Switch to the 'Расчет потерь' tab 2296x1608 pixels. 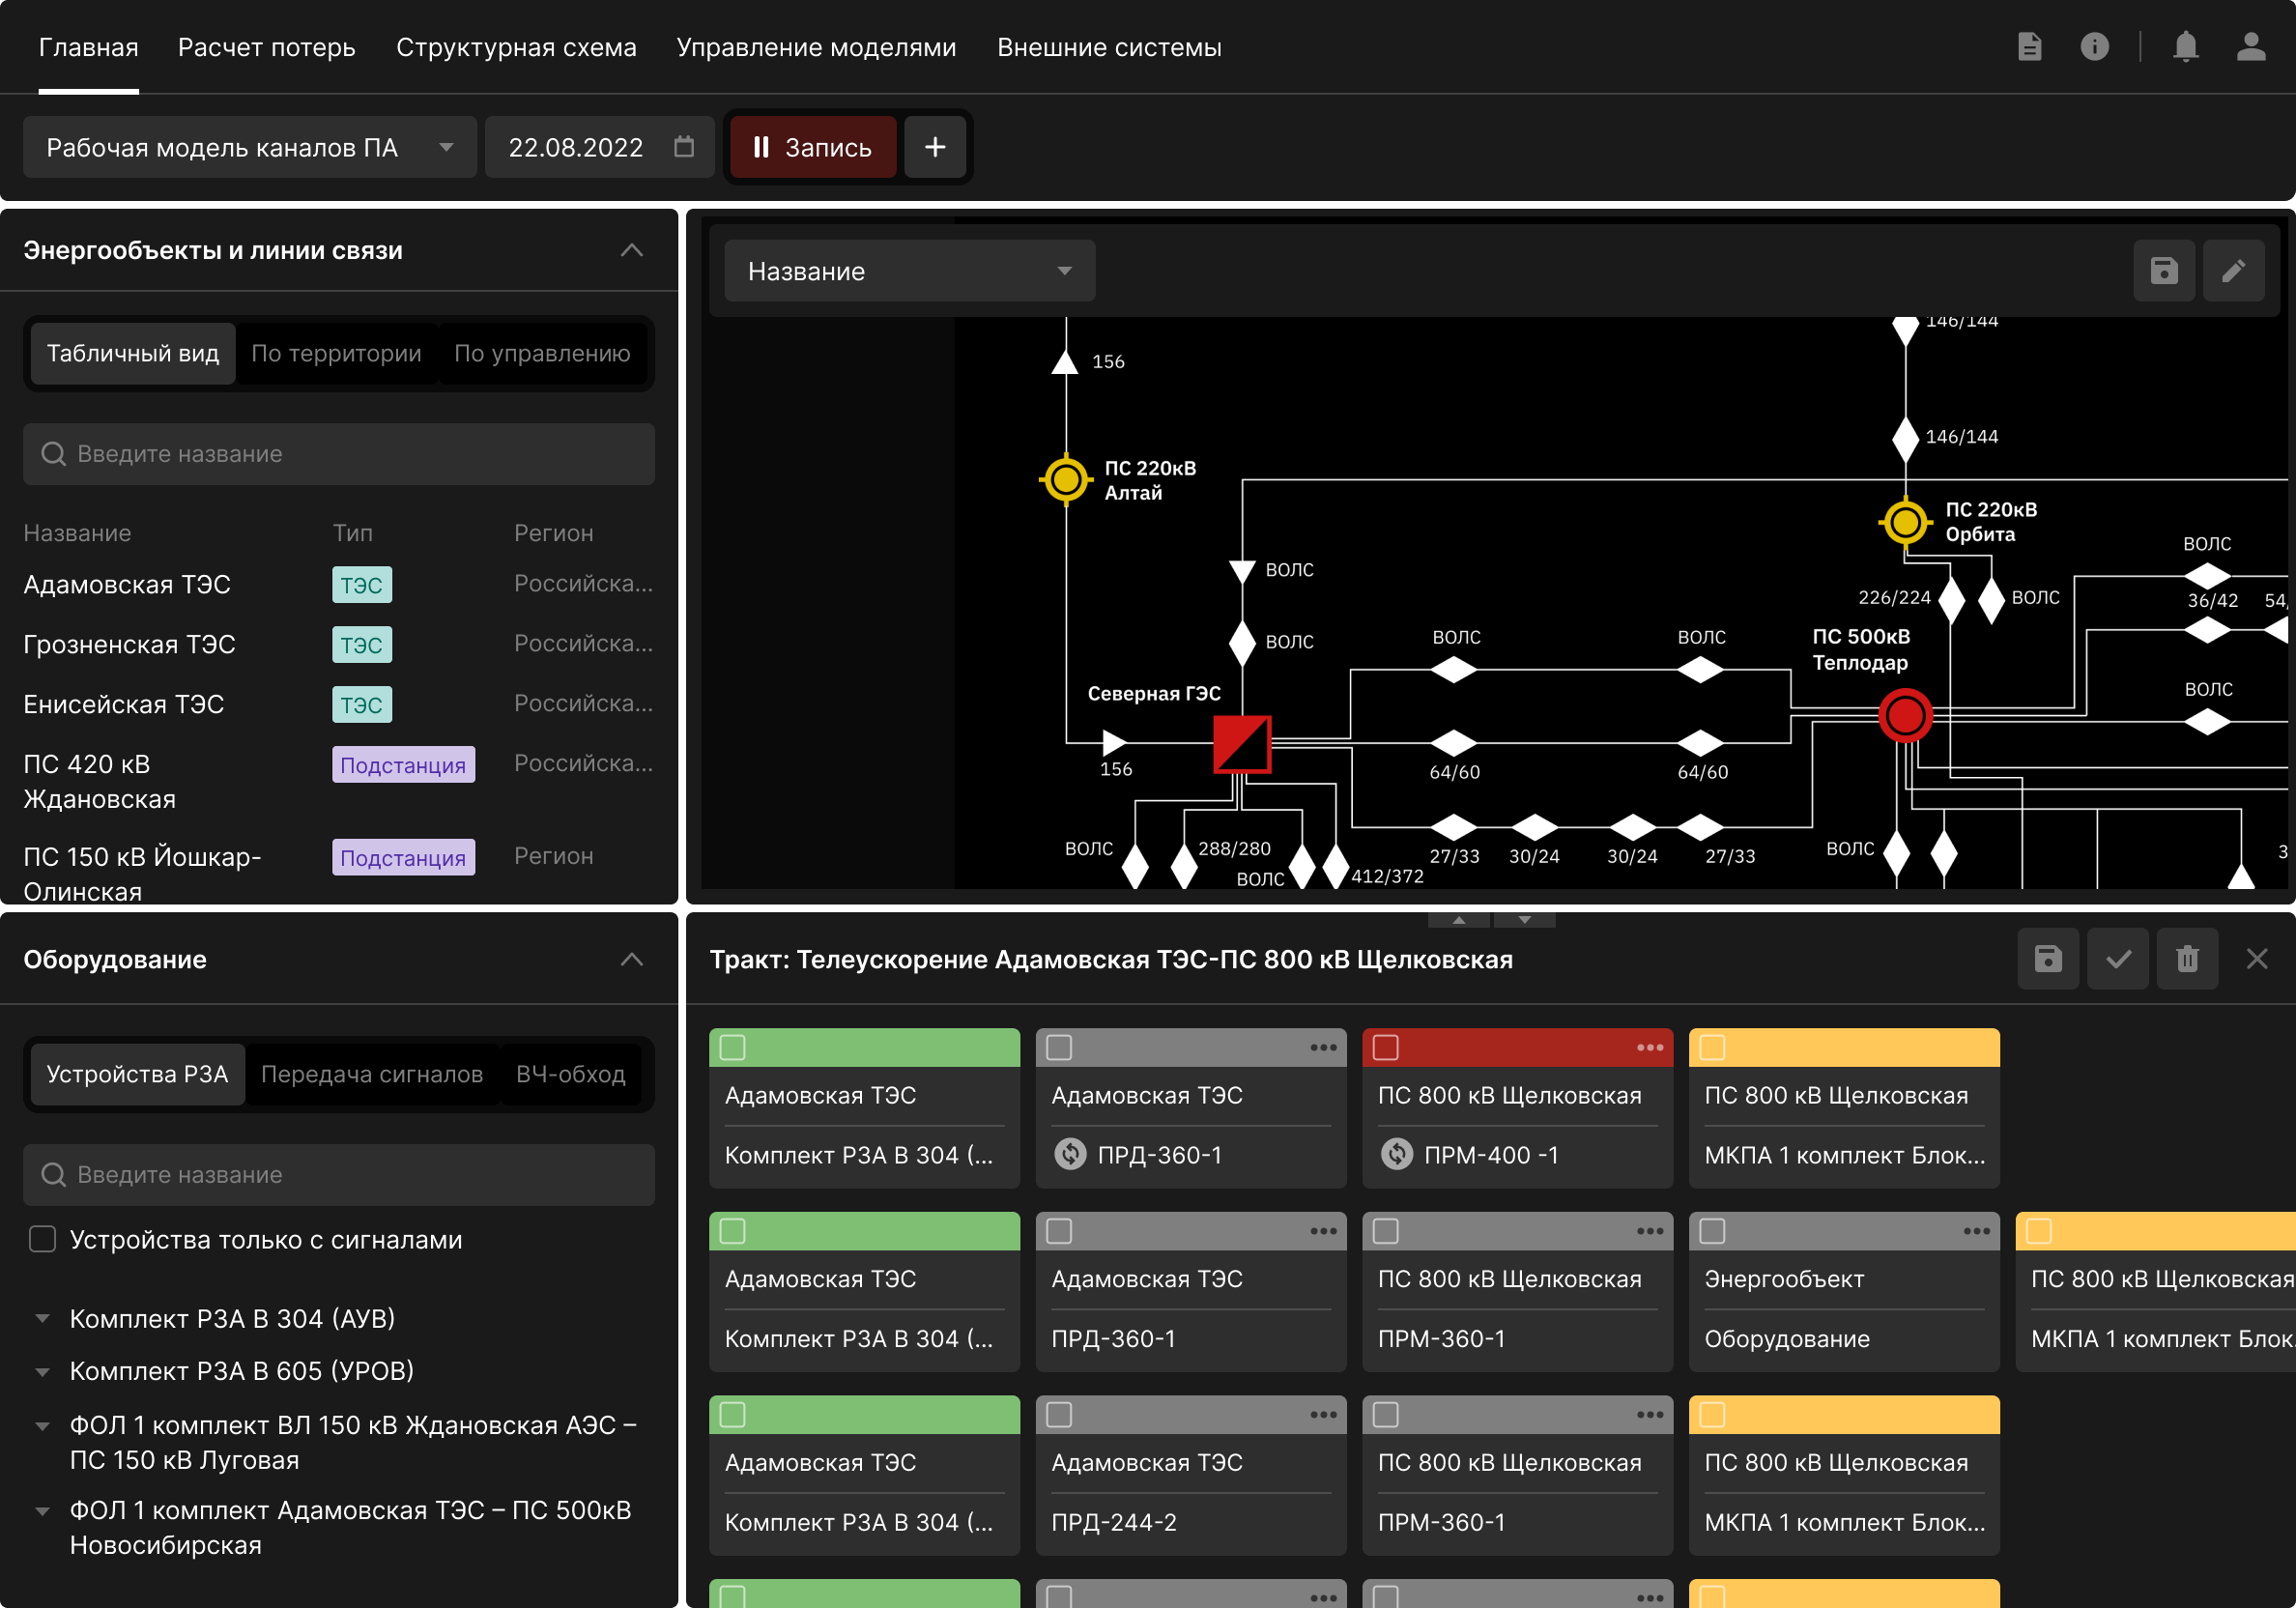(x=266, y=46)
